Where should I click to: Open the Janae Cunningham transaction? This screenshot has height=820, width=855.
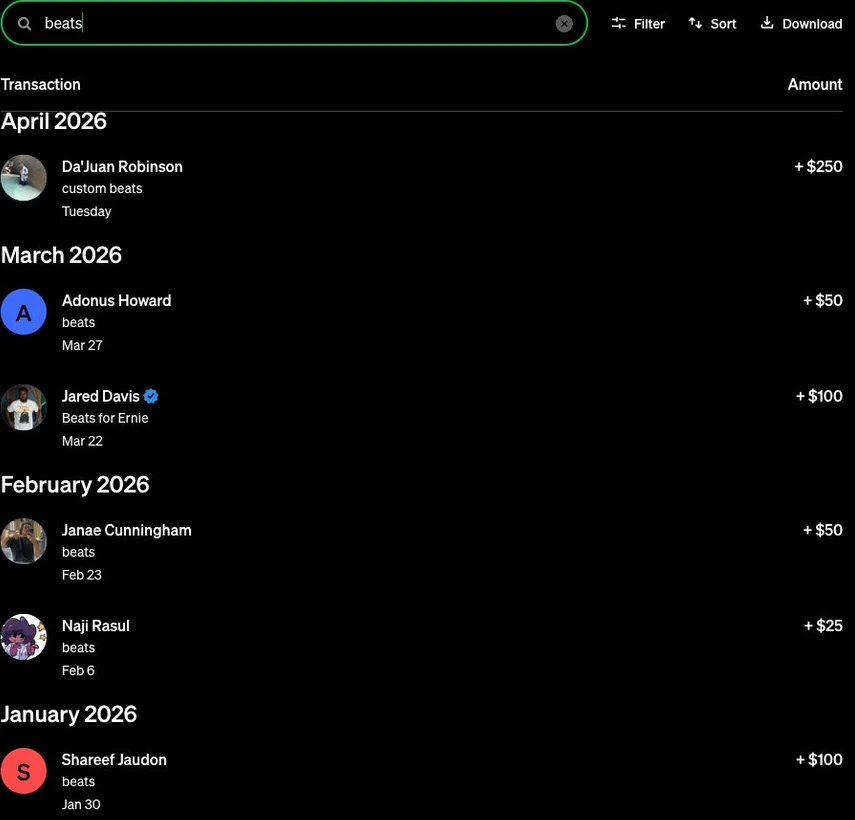[x=422, y=552]
